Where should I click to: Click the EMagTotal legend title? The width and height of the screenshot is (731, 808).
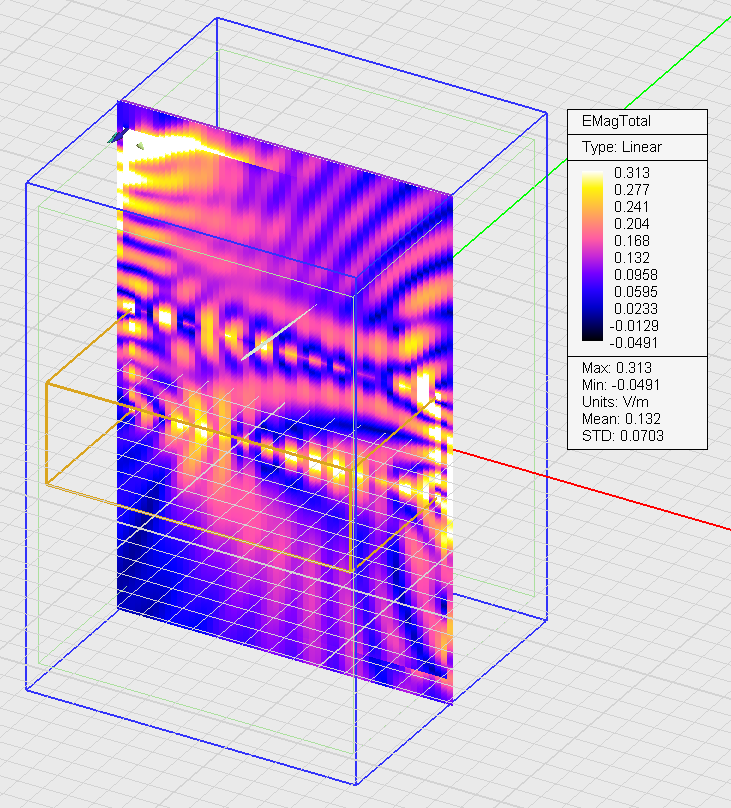tap(616, 121)
